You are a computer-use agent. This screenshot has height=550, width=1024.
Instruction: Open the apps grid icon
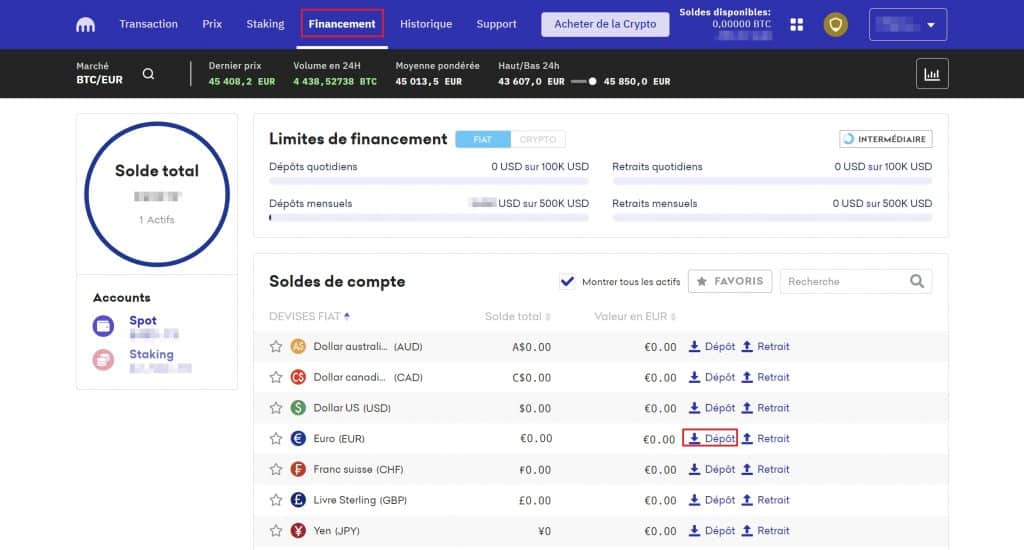coord(797,25)
